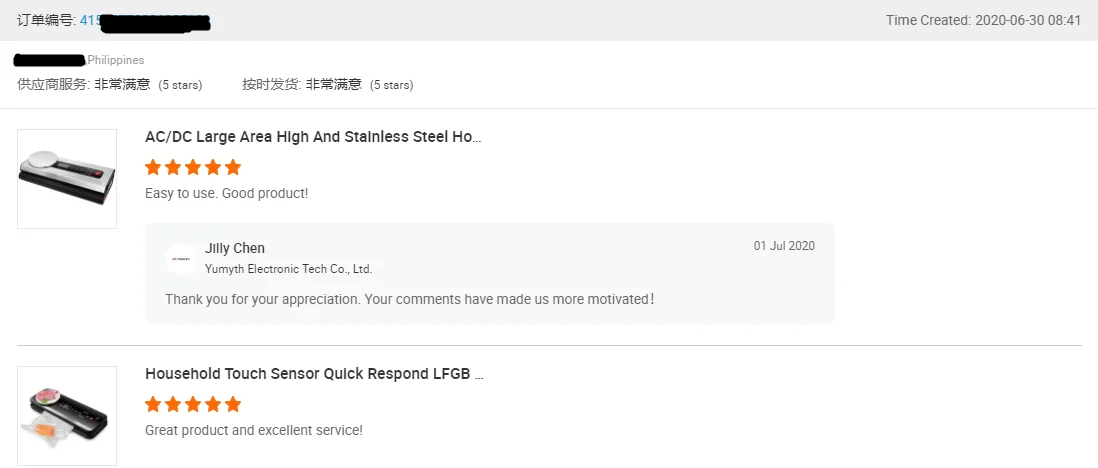Select the "Easy to use. Good product!" review

coord(226,193)
